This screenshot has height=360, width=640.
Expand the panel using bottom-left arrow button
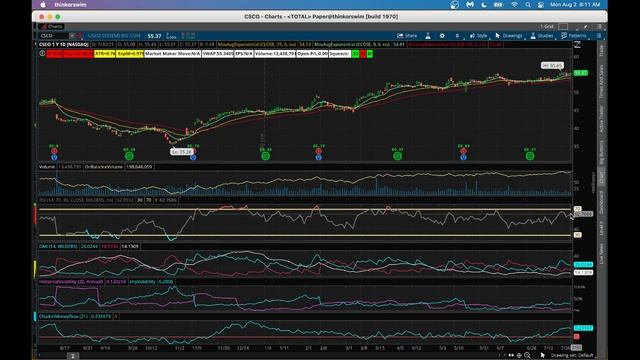pyautogui.click(x=73, y=356)
